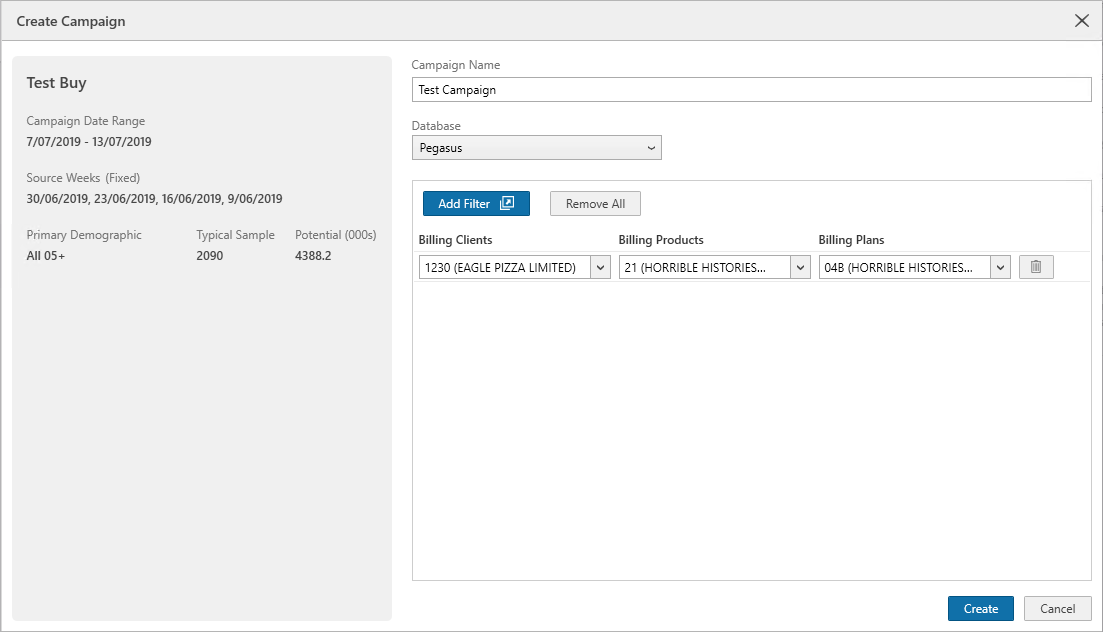This screenshot has height=632, width=1103.
Task: Click the Test Buy heading
Action: pos(56,83)
